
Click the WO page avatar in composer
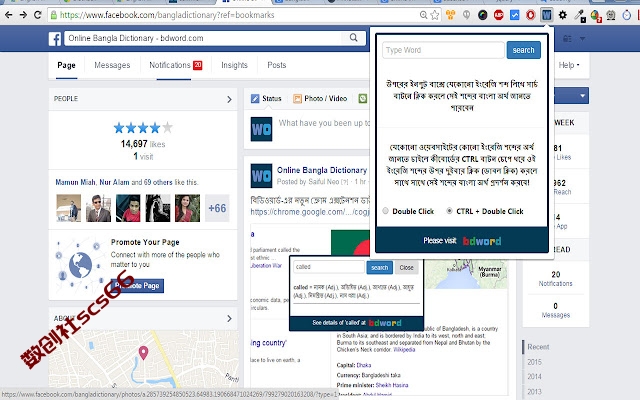tap(261, 129)
